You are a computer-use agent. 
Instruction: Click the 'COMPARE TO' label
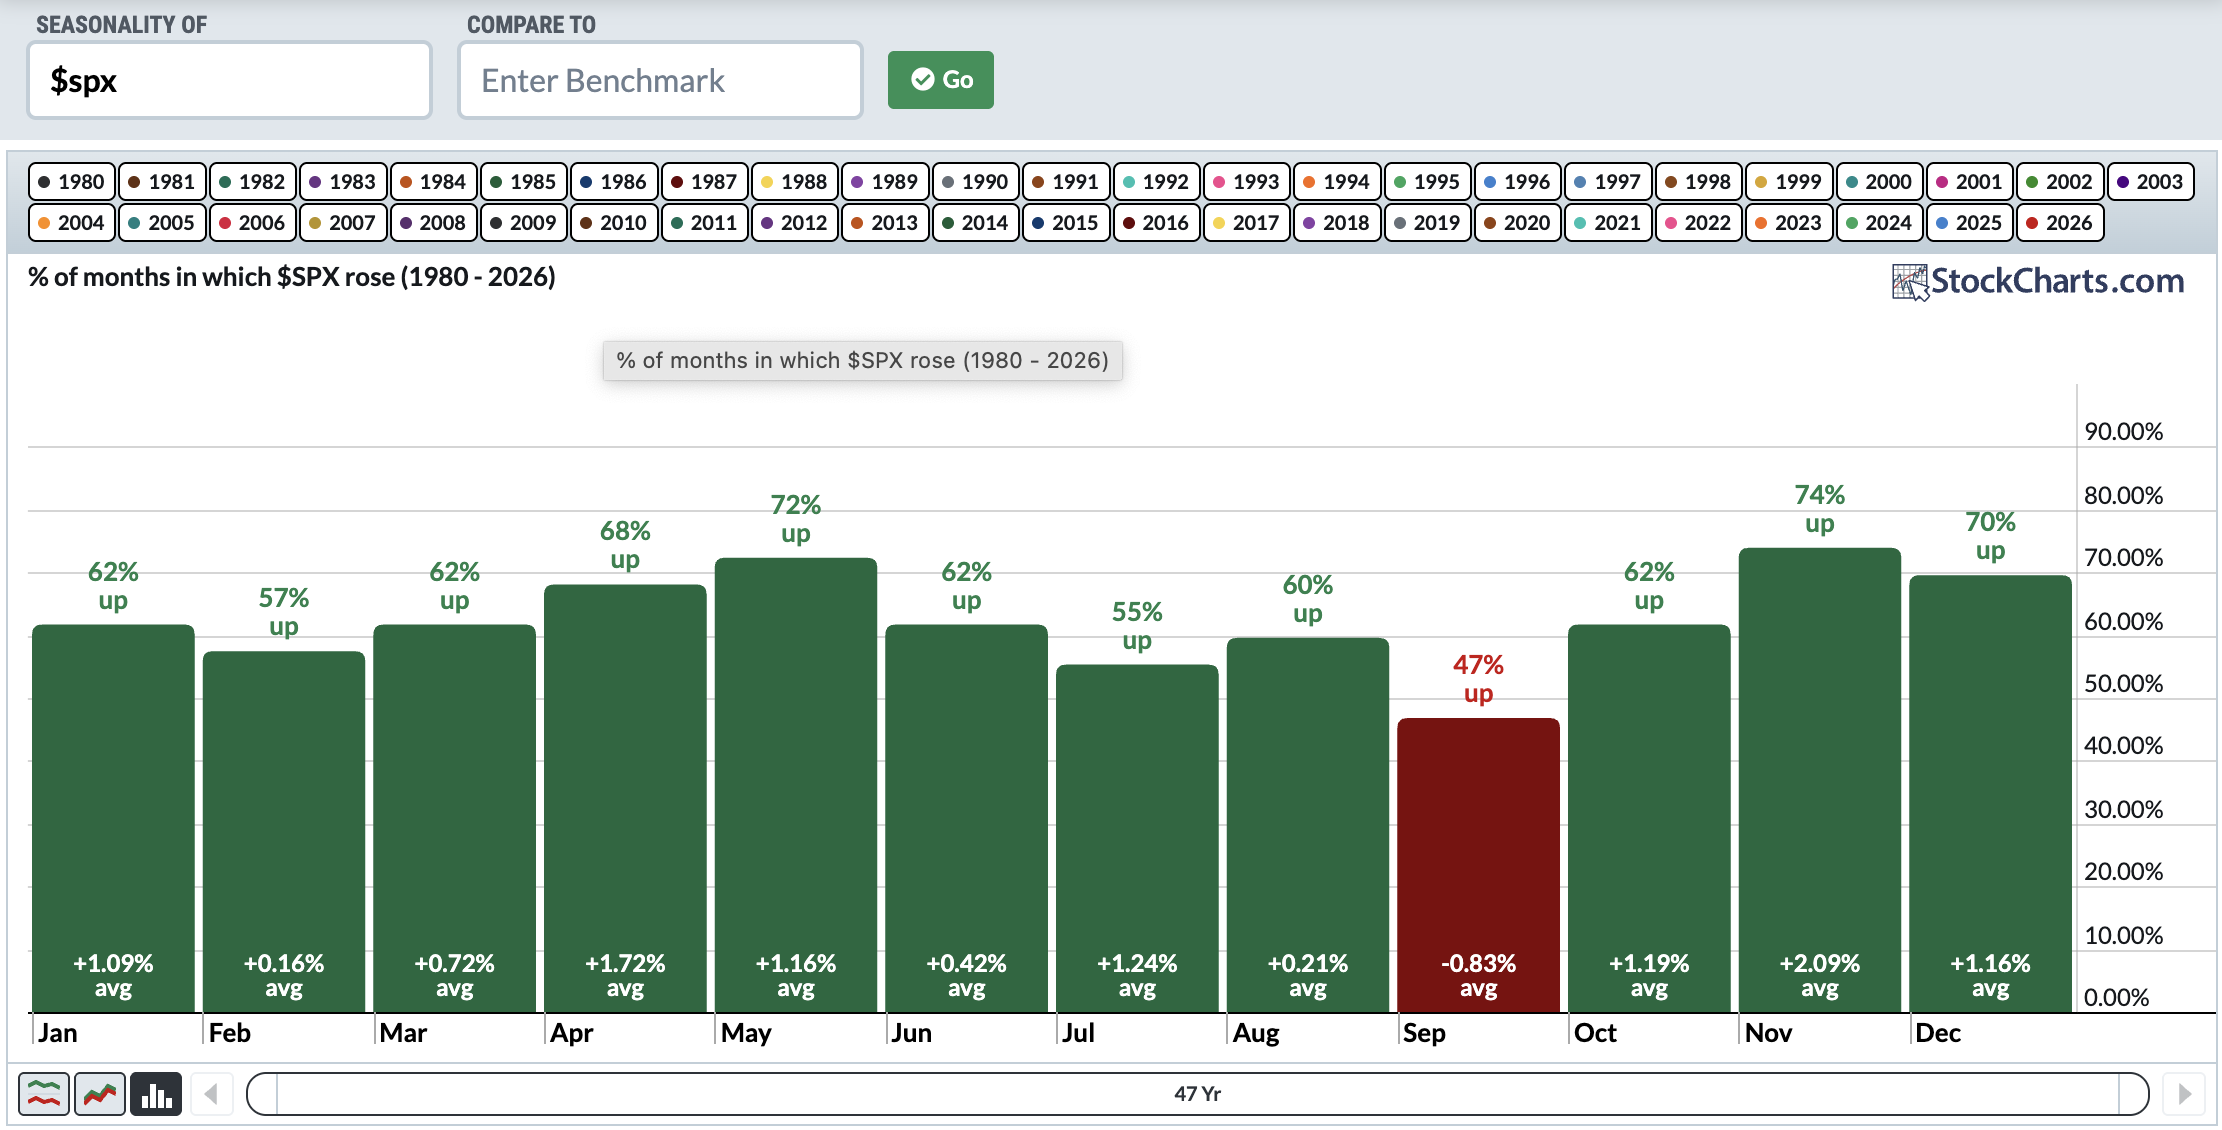pyautogui.click(x=531, y=25)
